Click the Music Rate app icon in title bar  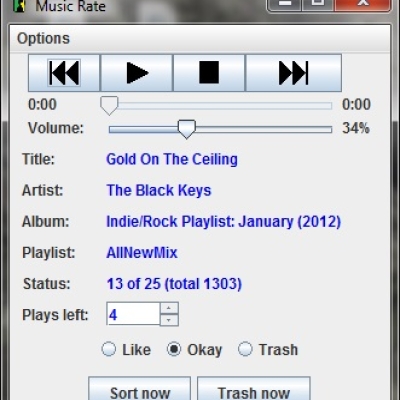[x=19, y=6]
